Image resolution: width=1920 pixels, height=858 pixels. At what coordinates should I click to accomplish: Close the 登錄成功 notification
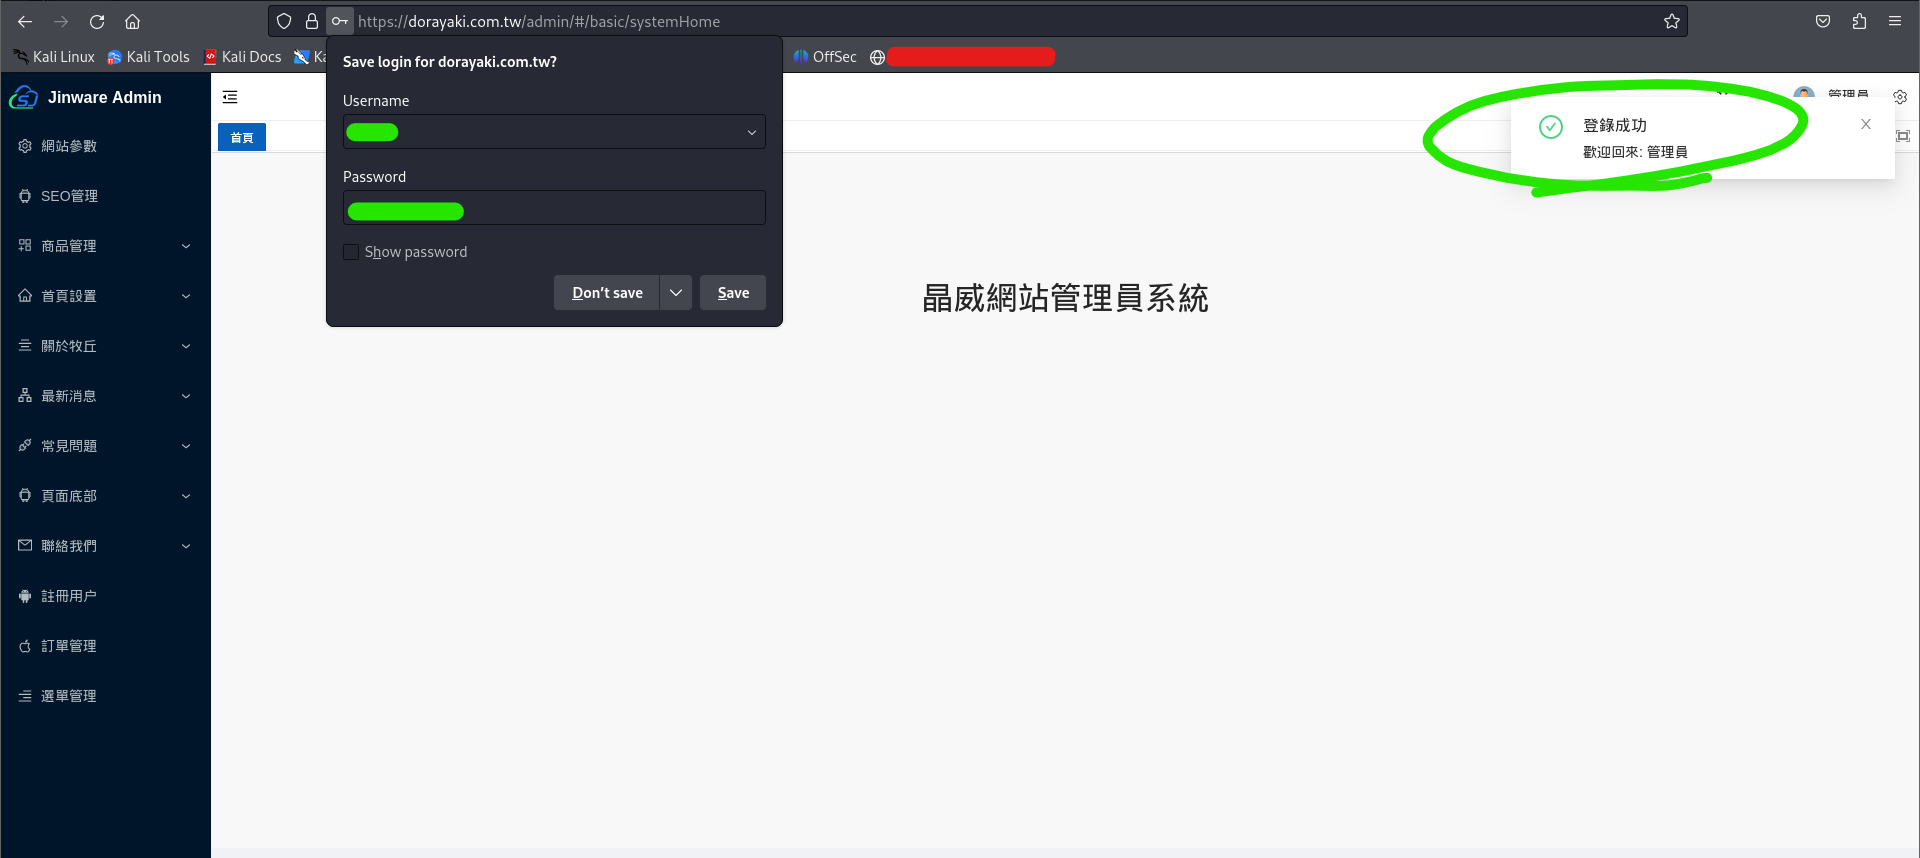[x=1866, y=124]
